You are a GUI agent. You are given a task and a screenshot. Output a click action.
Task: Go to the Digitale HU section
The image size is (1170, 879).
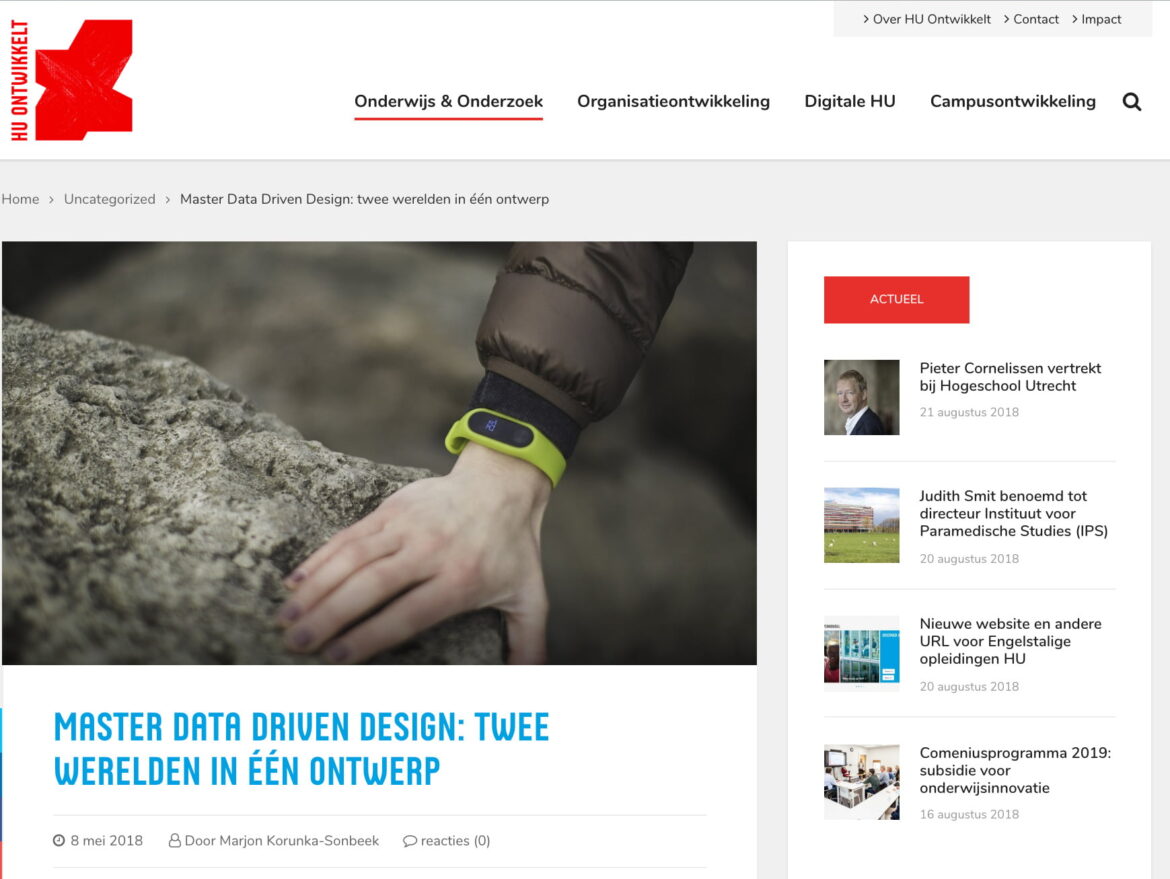[x=849, y=101]
